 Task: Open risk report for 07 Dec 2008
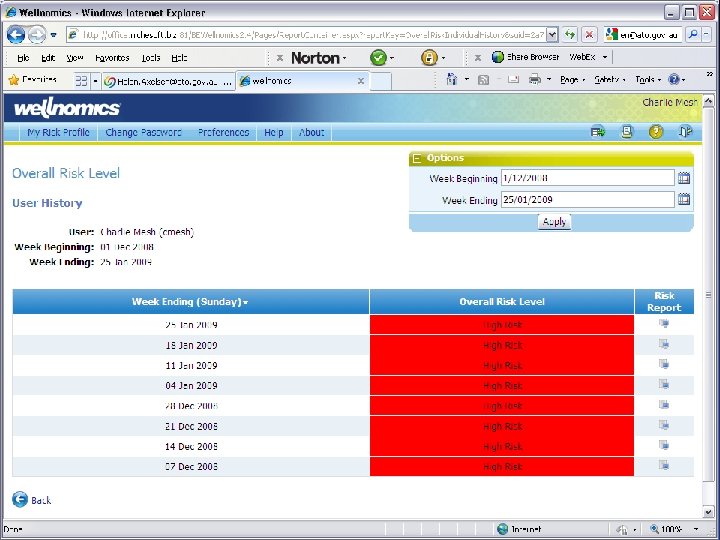click(x=664, y=465)
